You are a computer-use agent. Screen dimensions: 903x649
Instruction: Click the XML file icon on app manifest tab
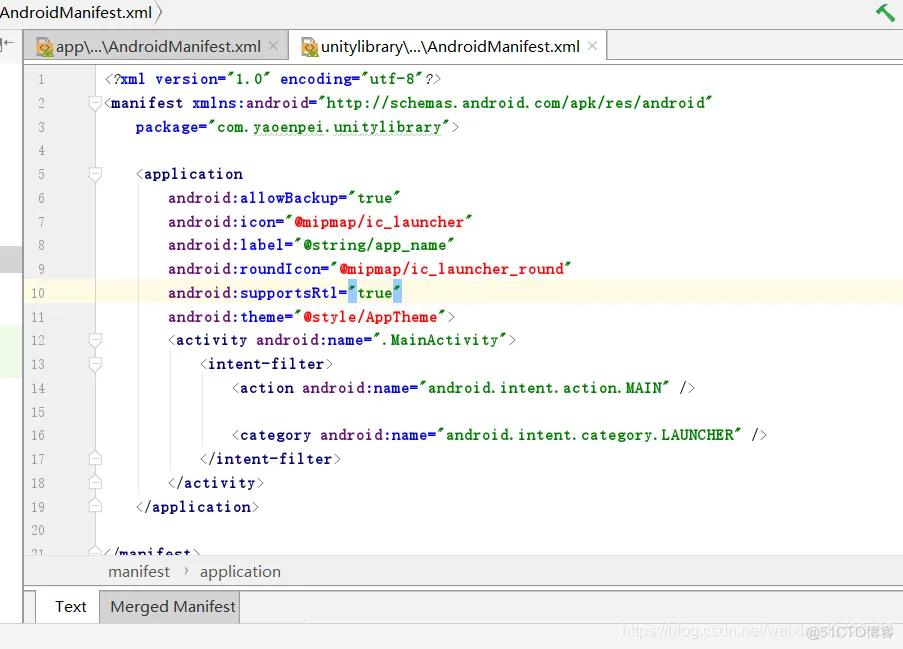pos(44,47)
